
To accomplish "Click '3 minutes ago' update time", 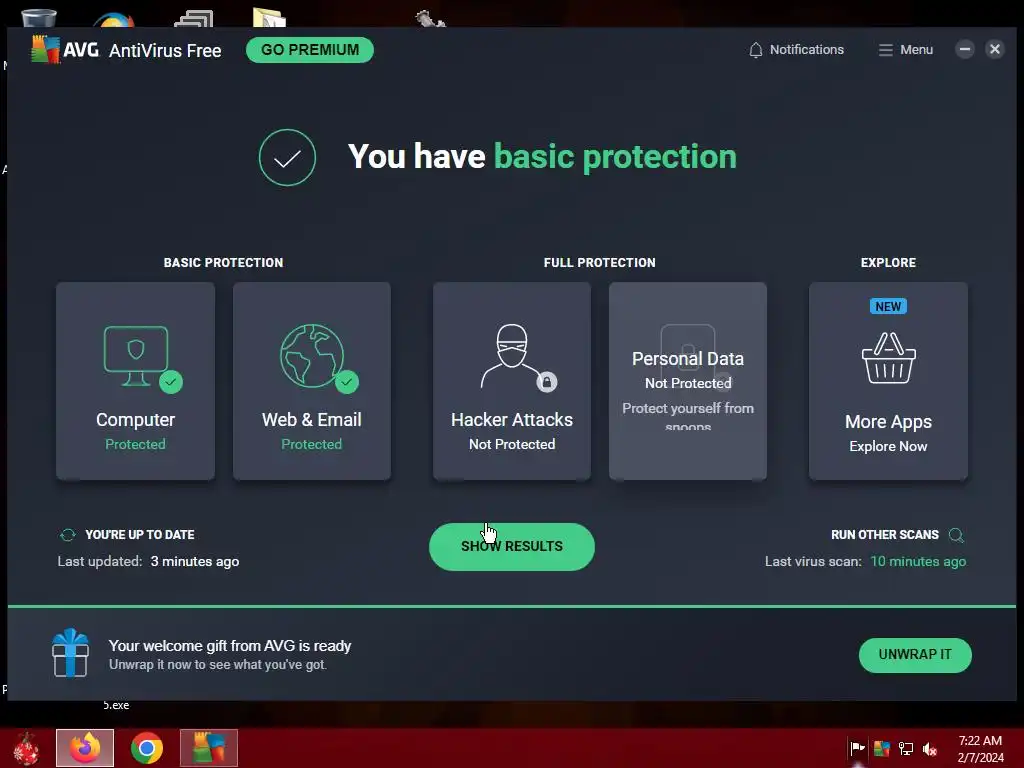I will [x=195, y=562].
